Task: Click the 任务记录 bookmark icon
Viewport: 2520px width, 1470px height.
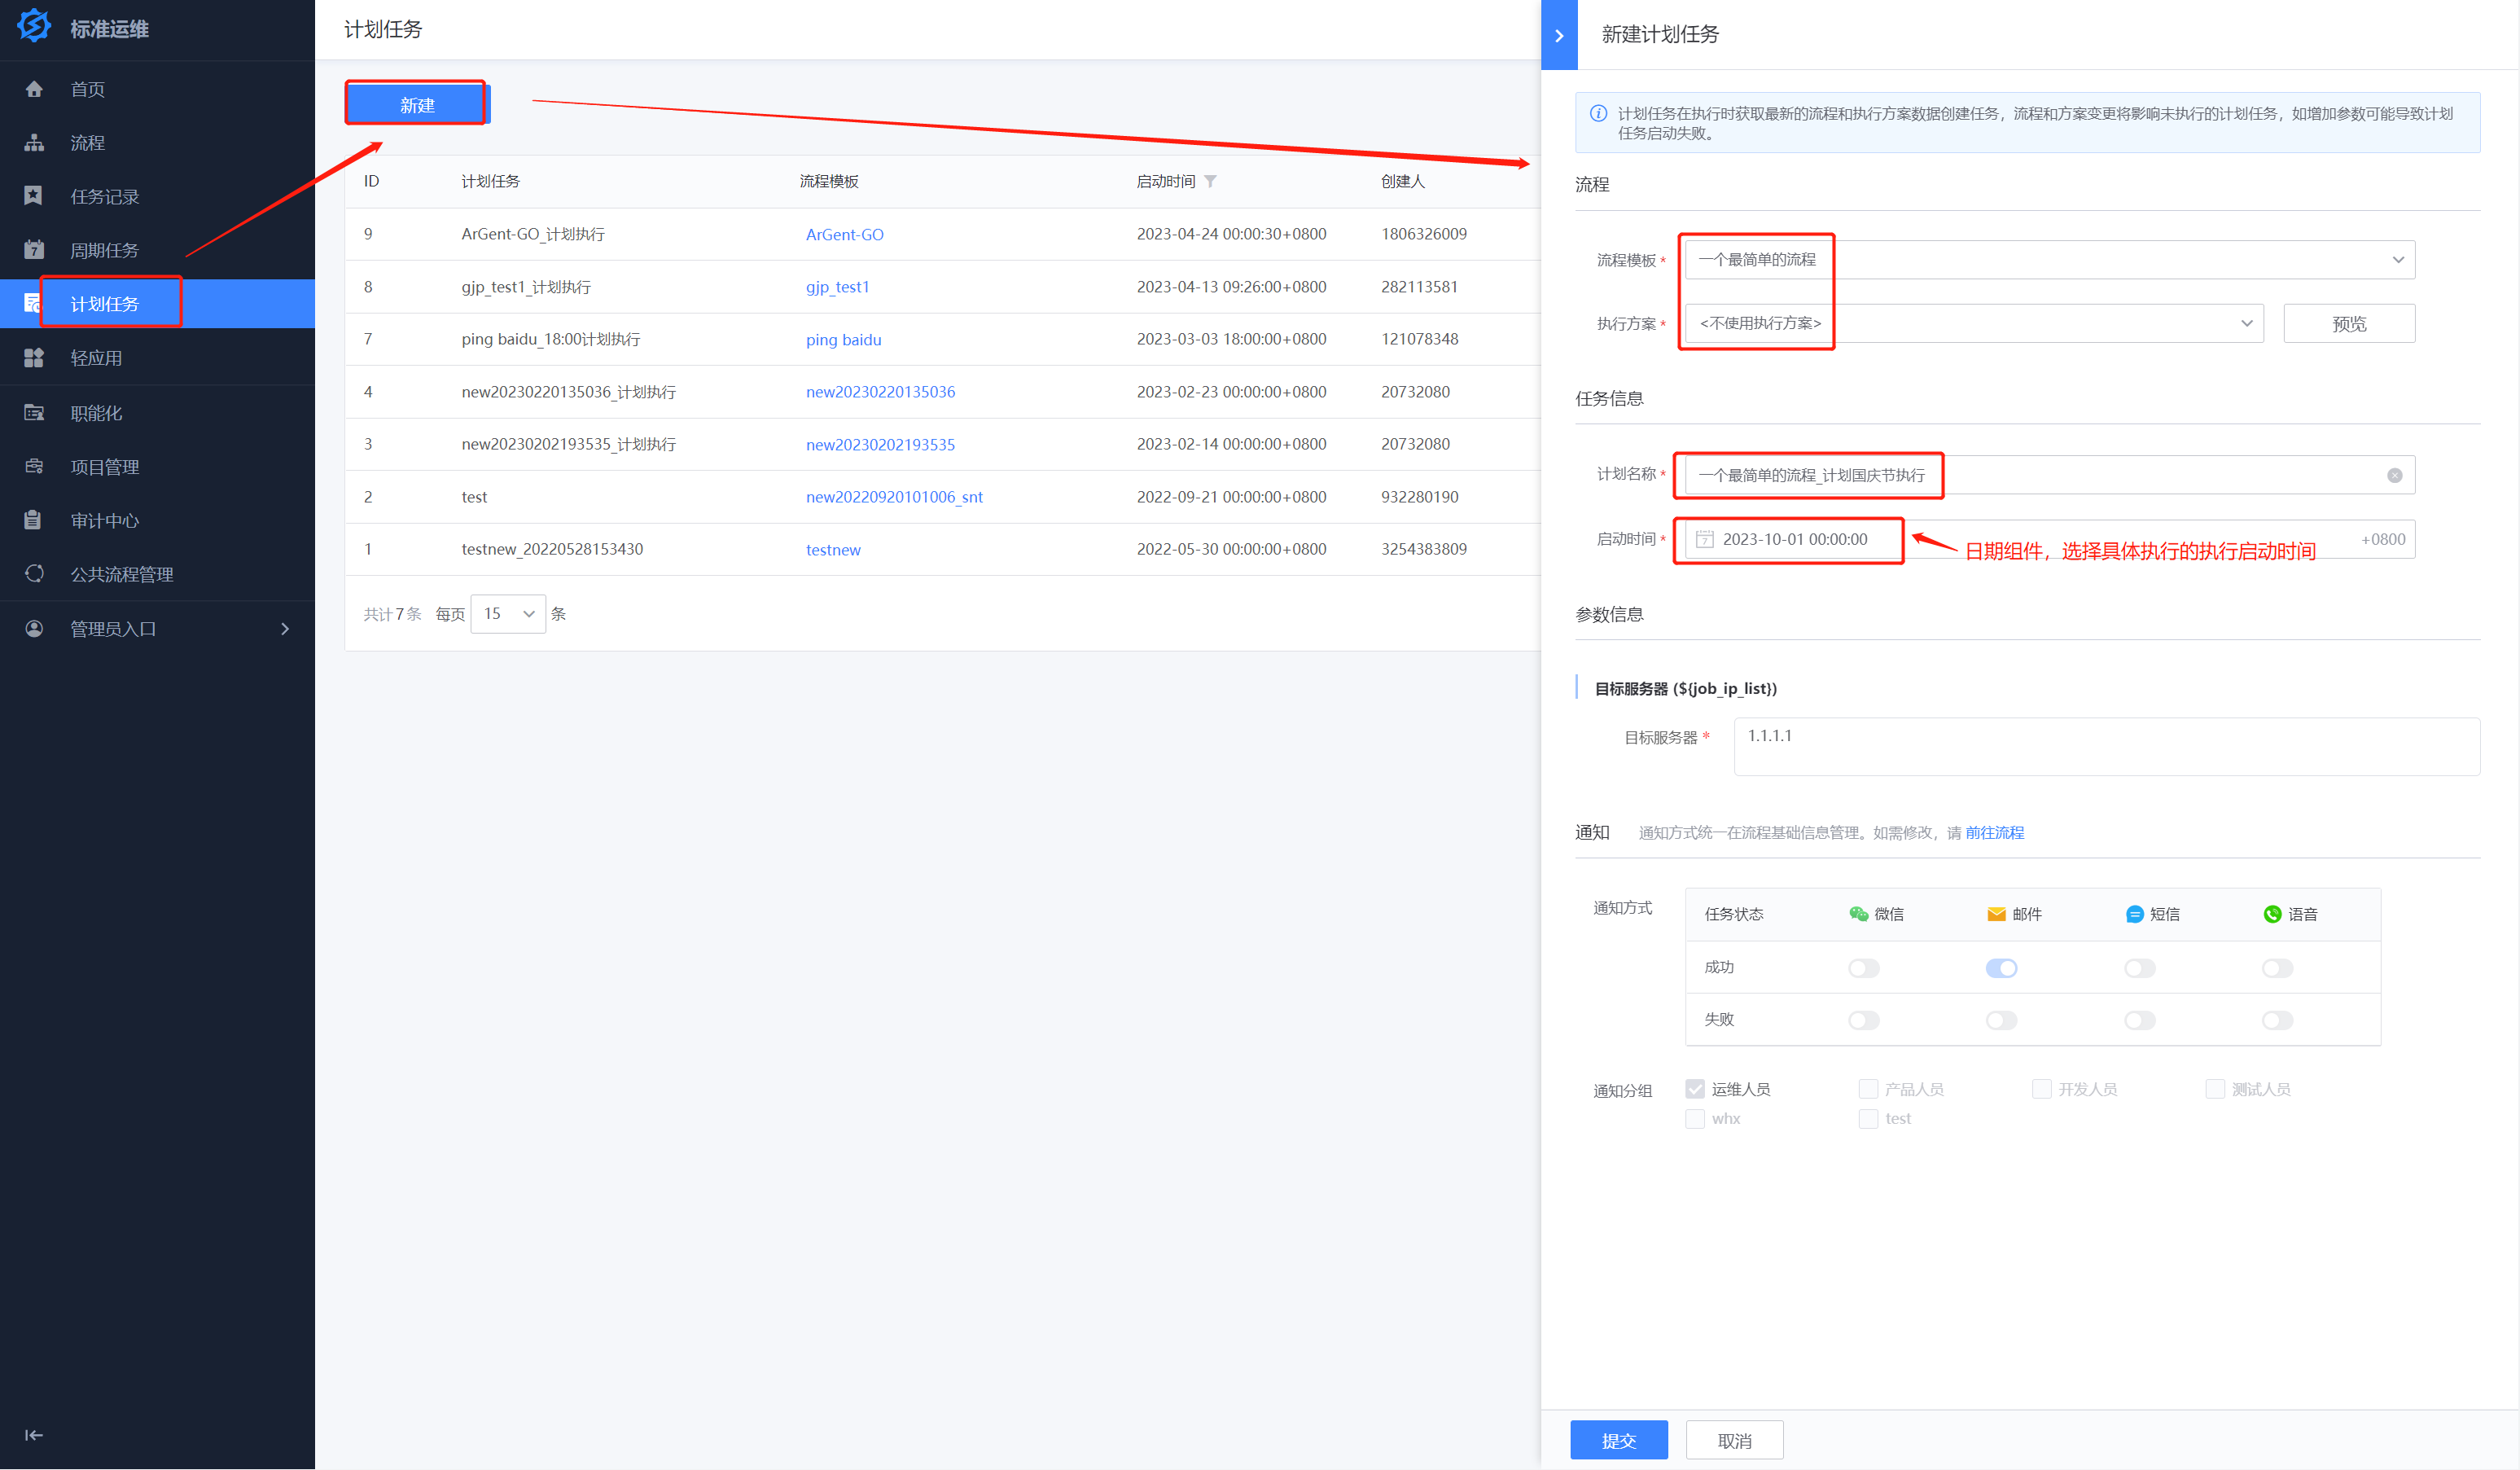Action: pos(34,196)
